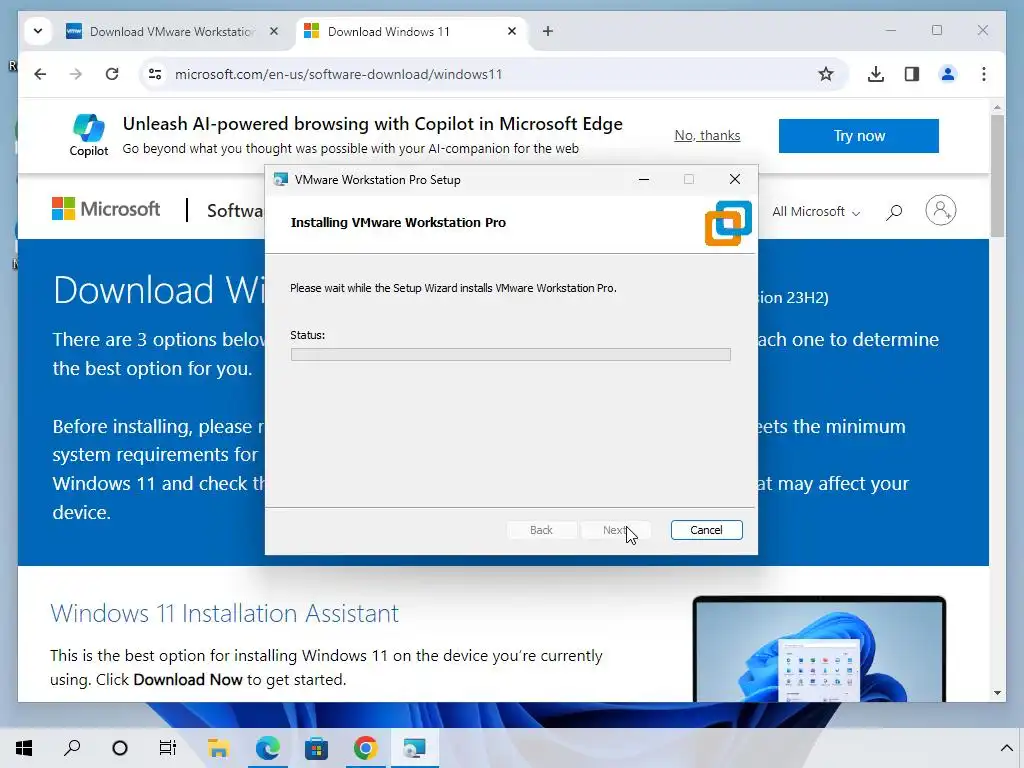Open site information icon in address bar

[x=155, y=74]
